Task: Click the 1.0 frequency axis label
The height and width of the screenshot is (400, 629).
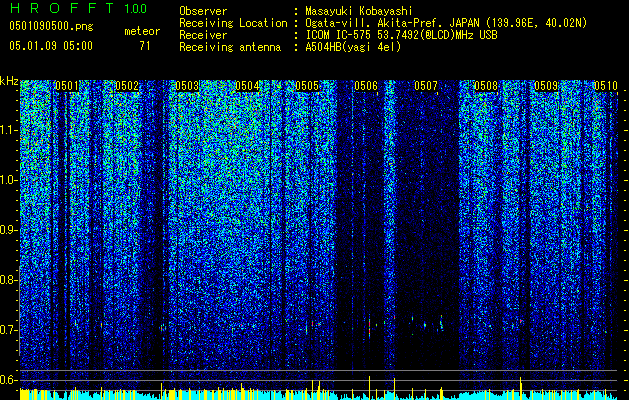Action: click(x=8, y=180)
